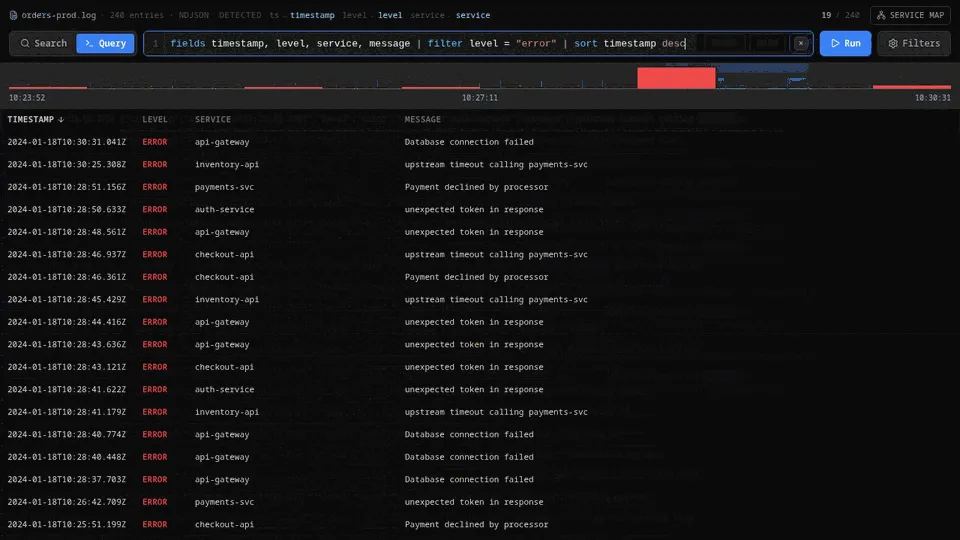Image resolution: width=960 pixels, height=540 pixels.
Task: Select log row 2024-01-18T10:28:45.429Z
Action: (480, 299)
